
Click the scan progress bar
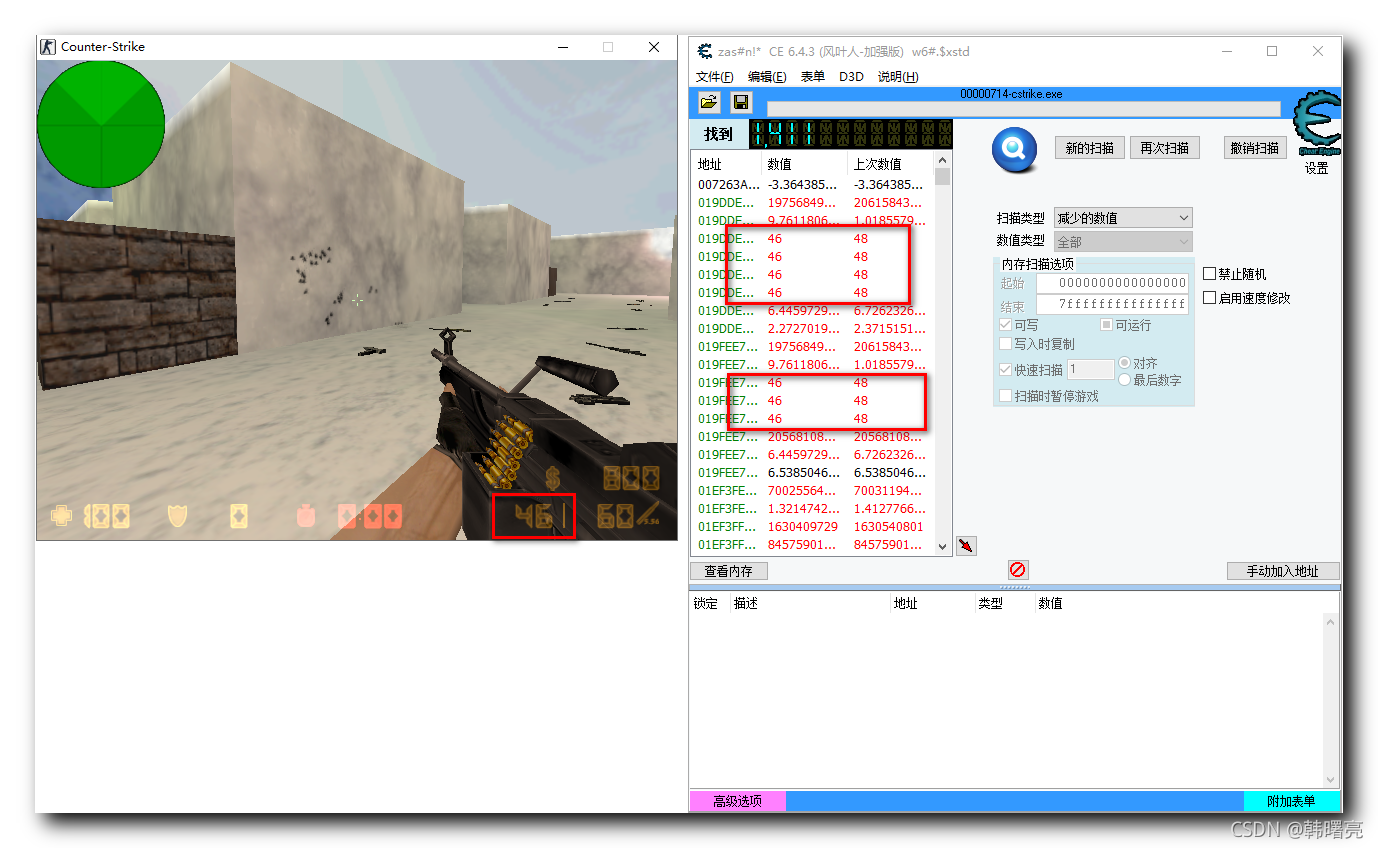click(1023, 109)
